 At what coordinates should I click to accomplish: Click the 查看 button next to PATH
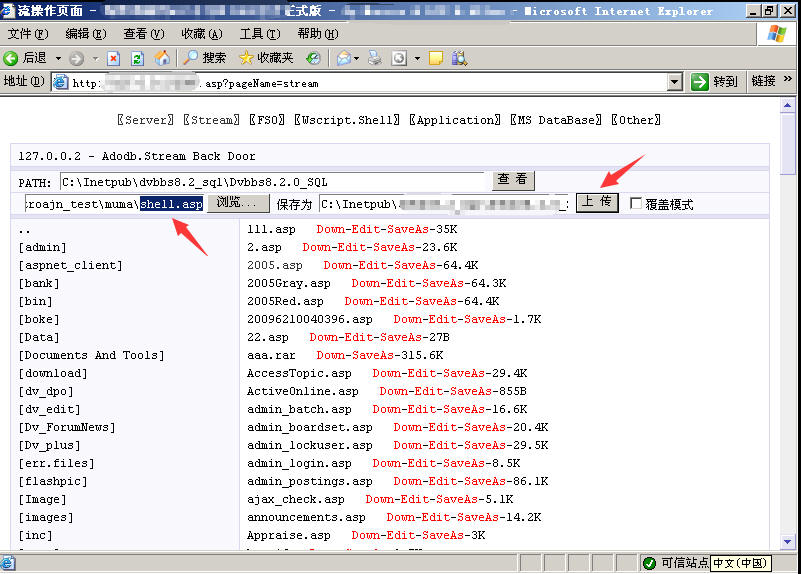pos(513,180)
